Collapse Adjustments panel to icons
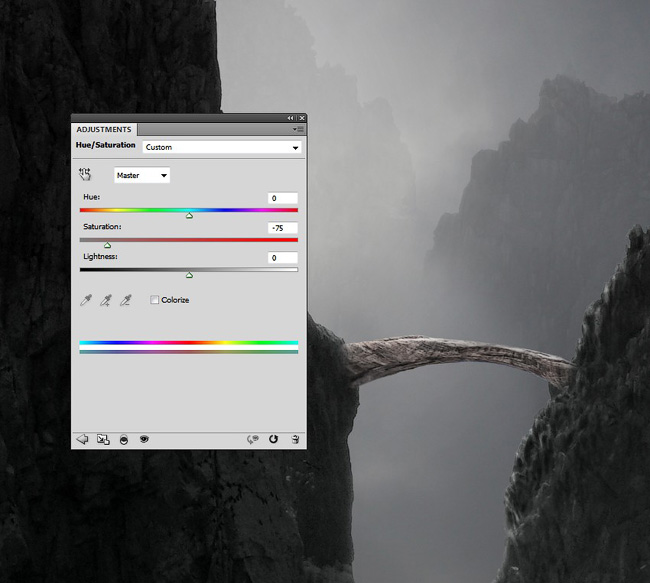 tap(290, 118)
